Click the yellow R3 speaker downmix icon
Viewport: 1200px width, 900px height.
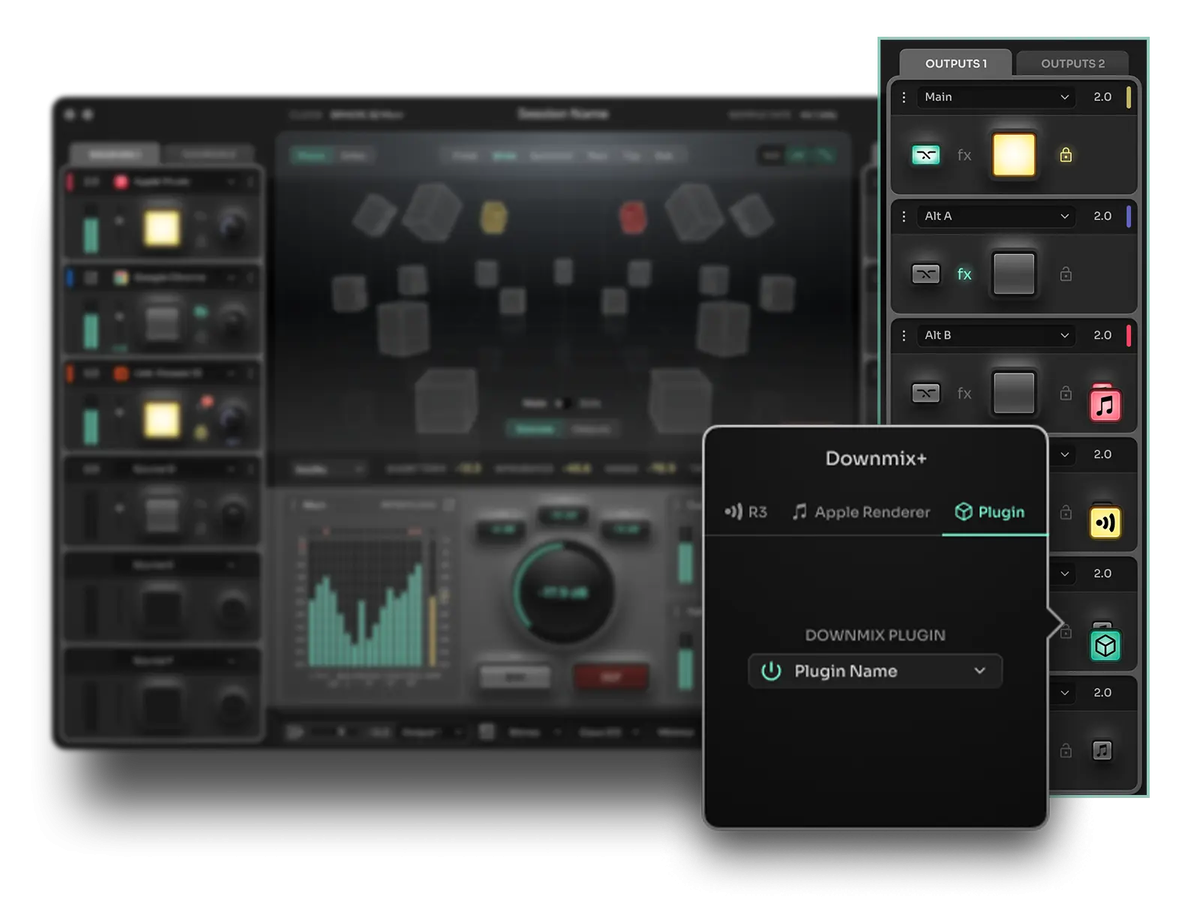pos(1105,523)
